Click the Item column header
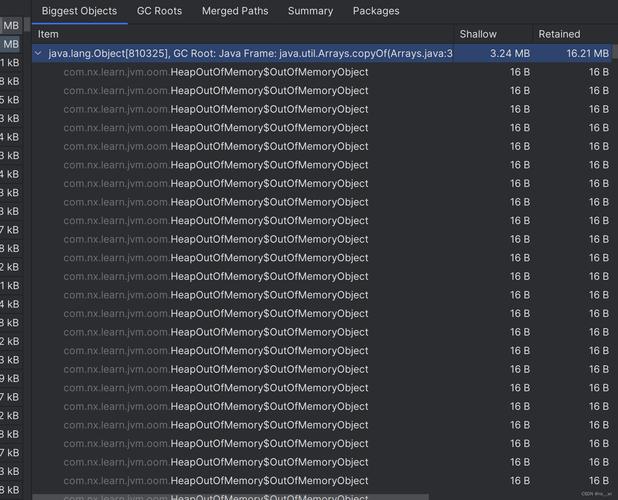This screenshot has height=500, width=618. (x=48, y=34)
